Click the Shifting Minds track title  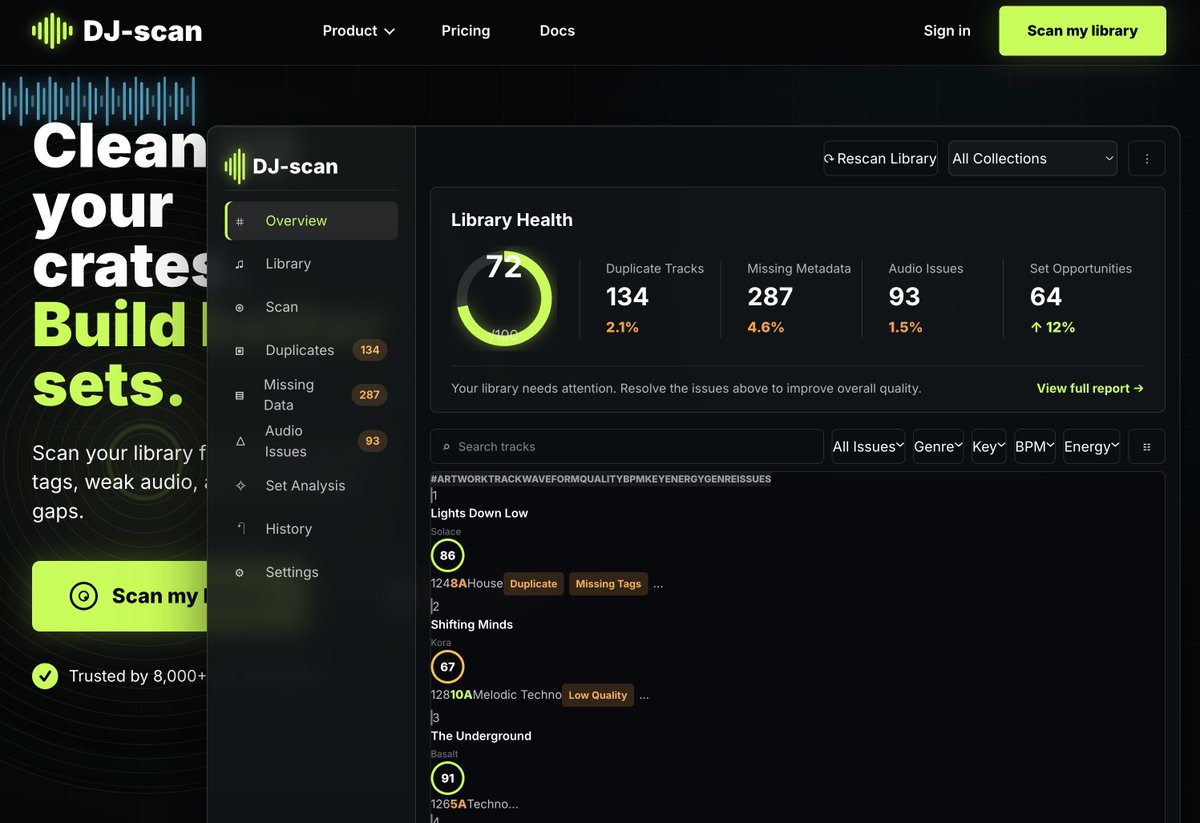pos(472,624)
